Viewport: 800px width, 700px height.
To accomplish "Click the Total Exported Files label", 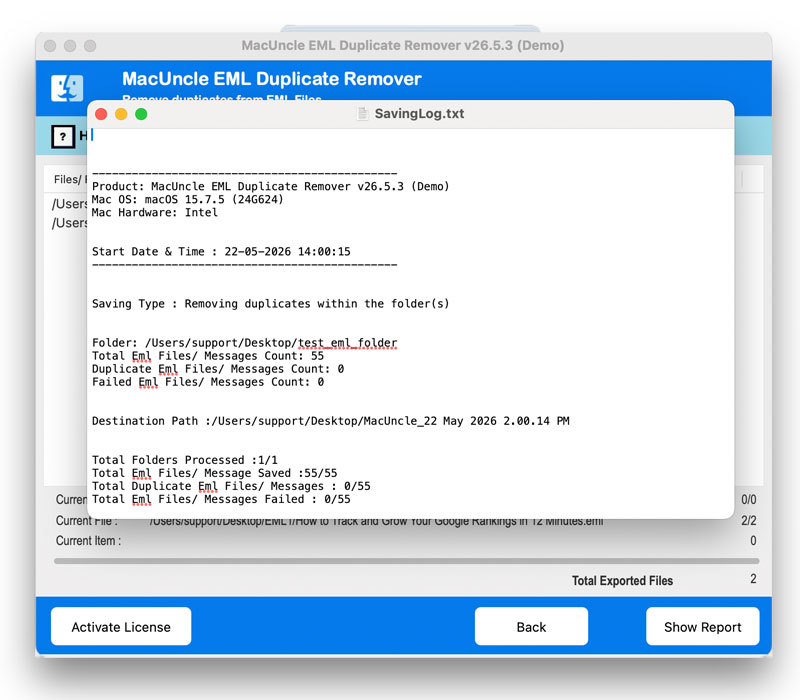I will pyautogui.click(x=622, y=581).
